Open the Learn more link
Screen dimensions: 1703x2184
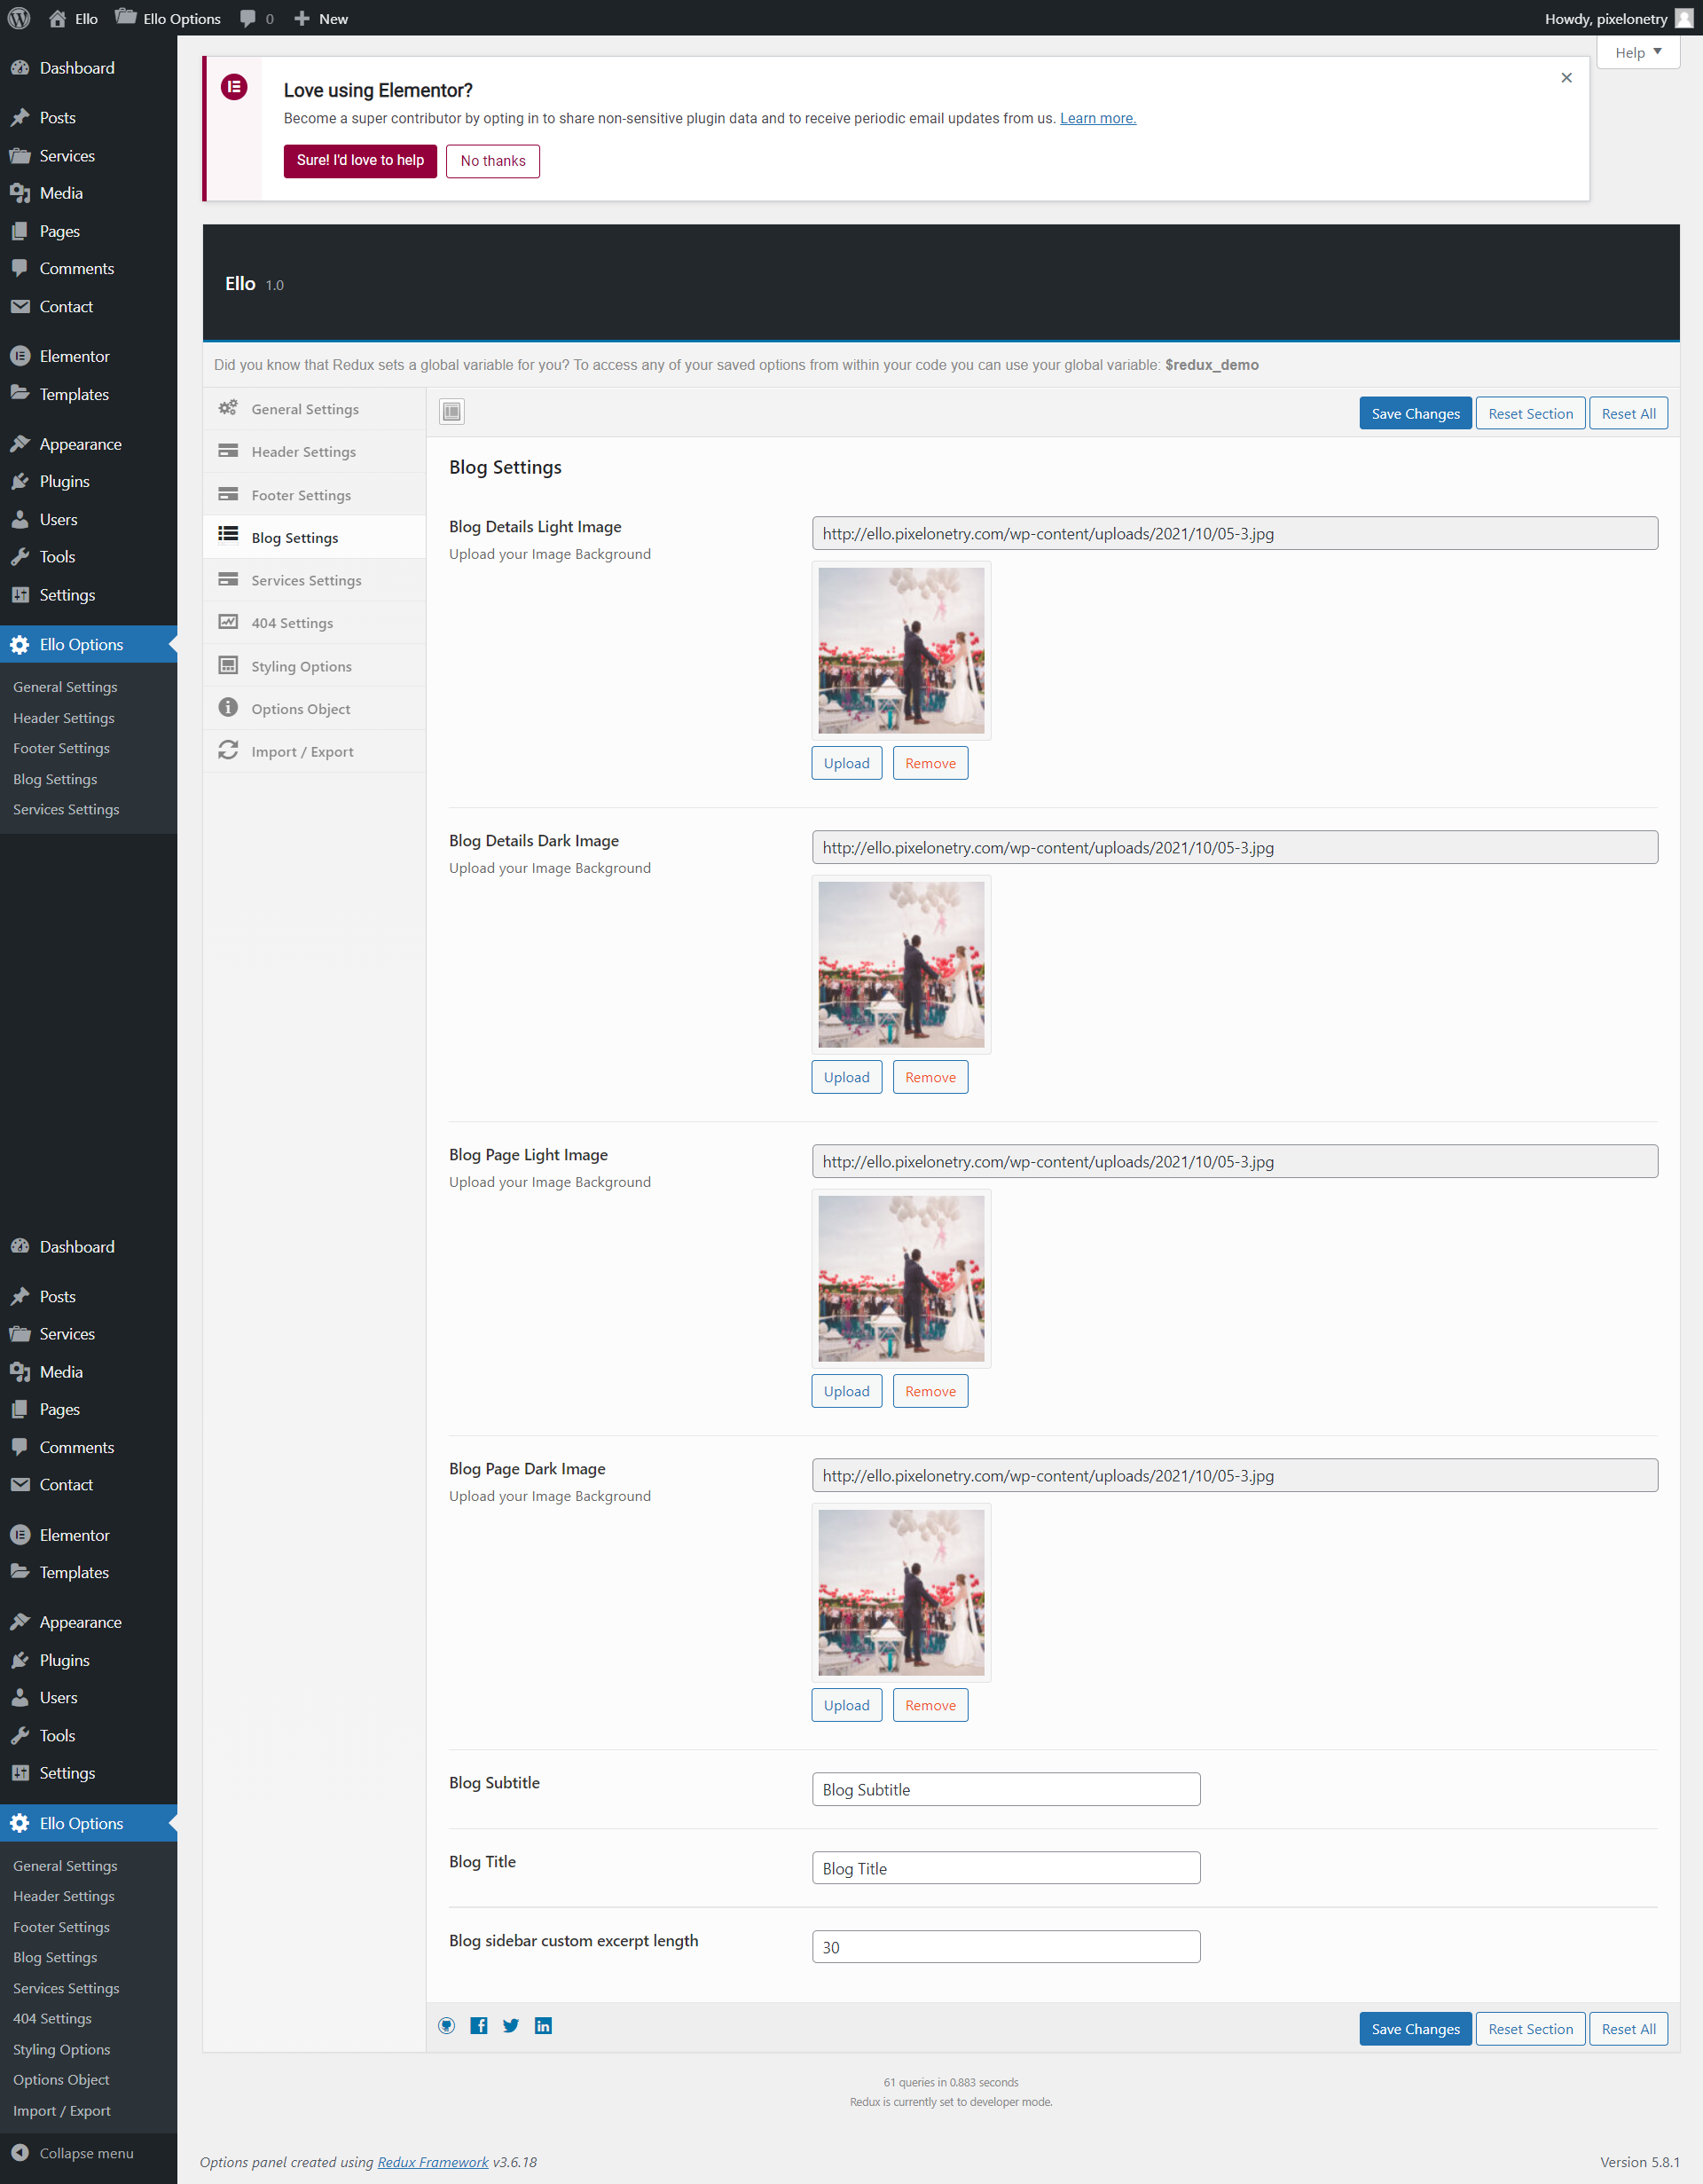[1097, 118]
